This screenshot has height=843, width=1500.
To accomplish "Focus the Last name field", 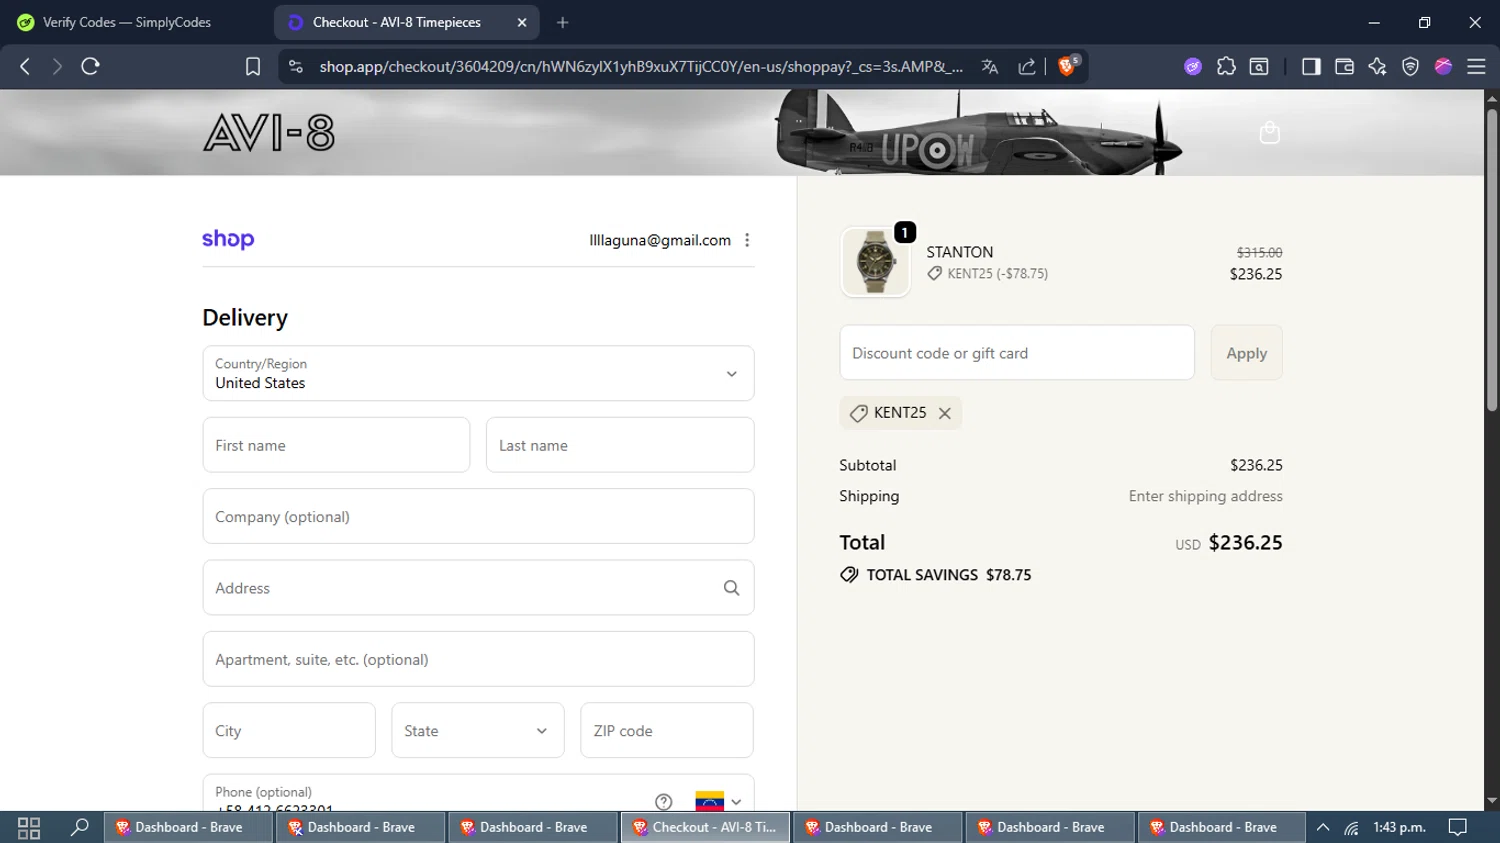I will [x=620, y=445].
